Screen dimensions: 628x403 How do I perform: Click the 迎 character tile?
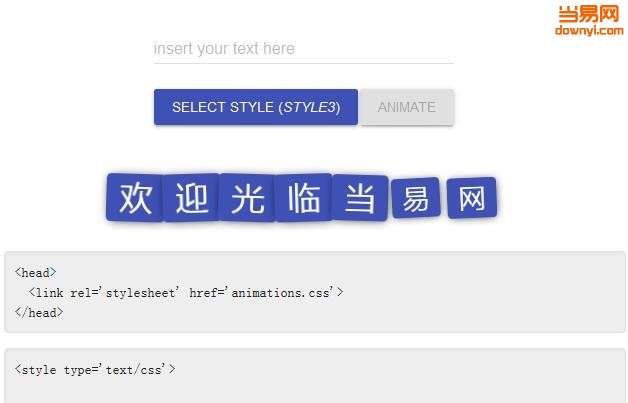point(191,197)
